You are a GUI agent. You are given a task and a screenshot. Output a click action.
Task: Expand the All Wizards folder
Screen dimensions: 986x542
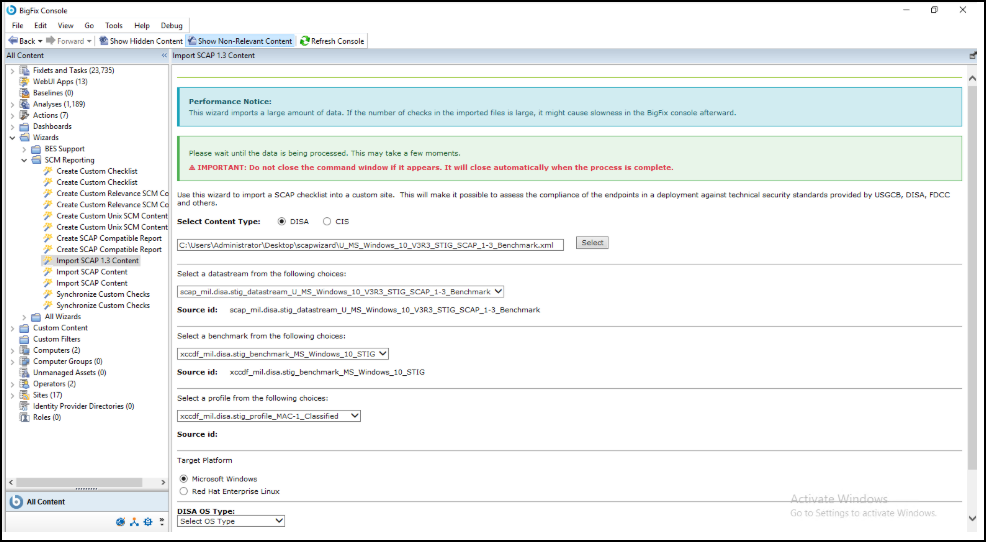(x=24, y=317)
